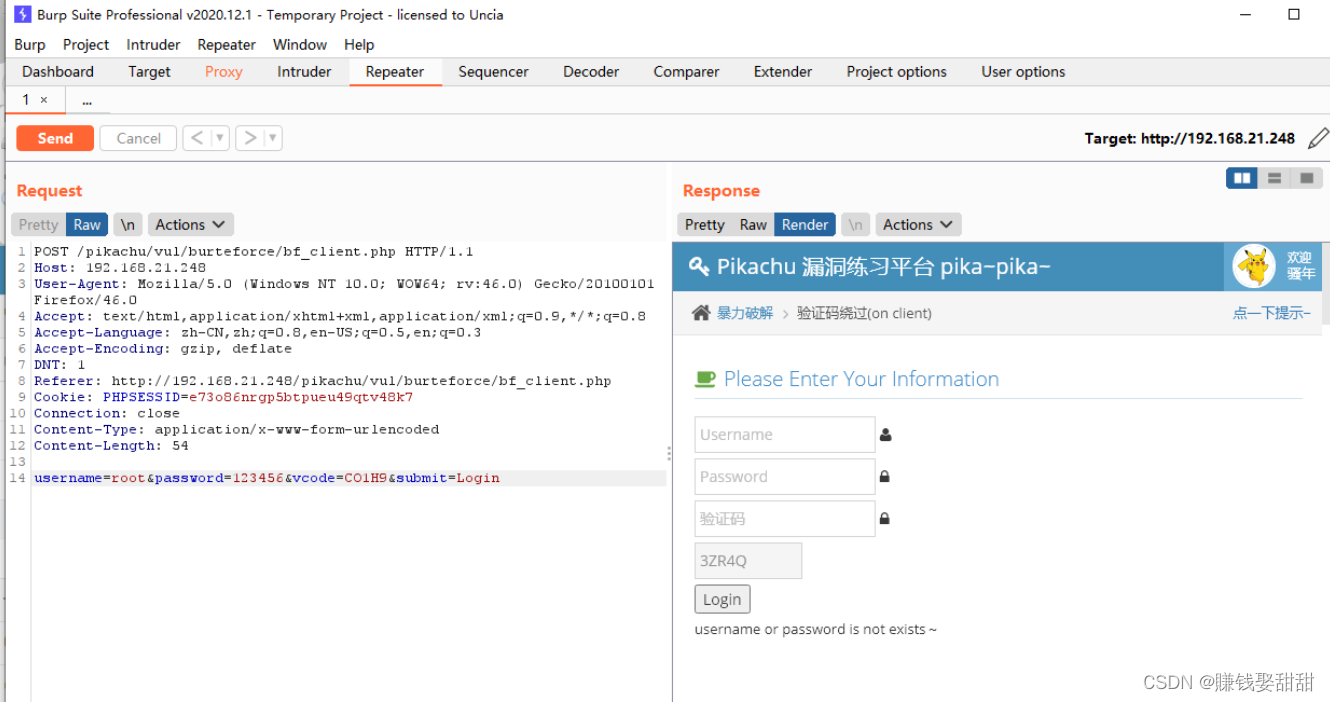This screenshot has width=1330, height=702.
Task: Click the request body line 14
Action: click(x=349, y=478)
